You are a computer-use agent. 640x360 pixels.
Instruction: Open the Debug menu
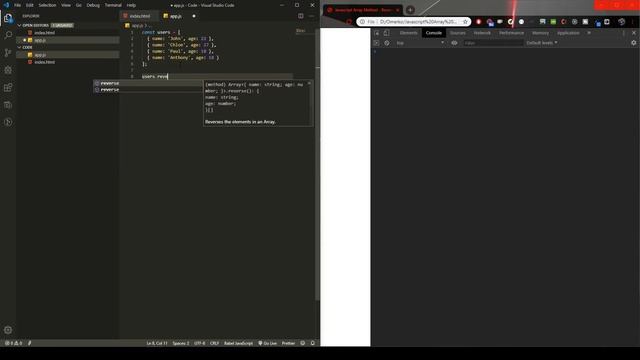tap(93, 5)
